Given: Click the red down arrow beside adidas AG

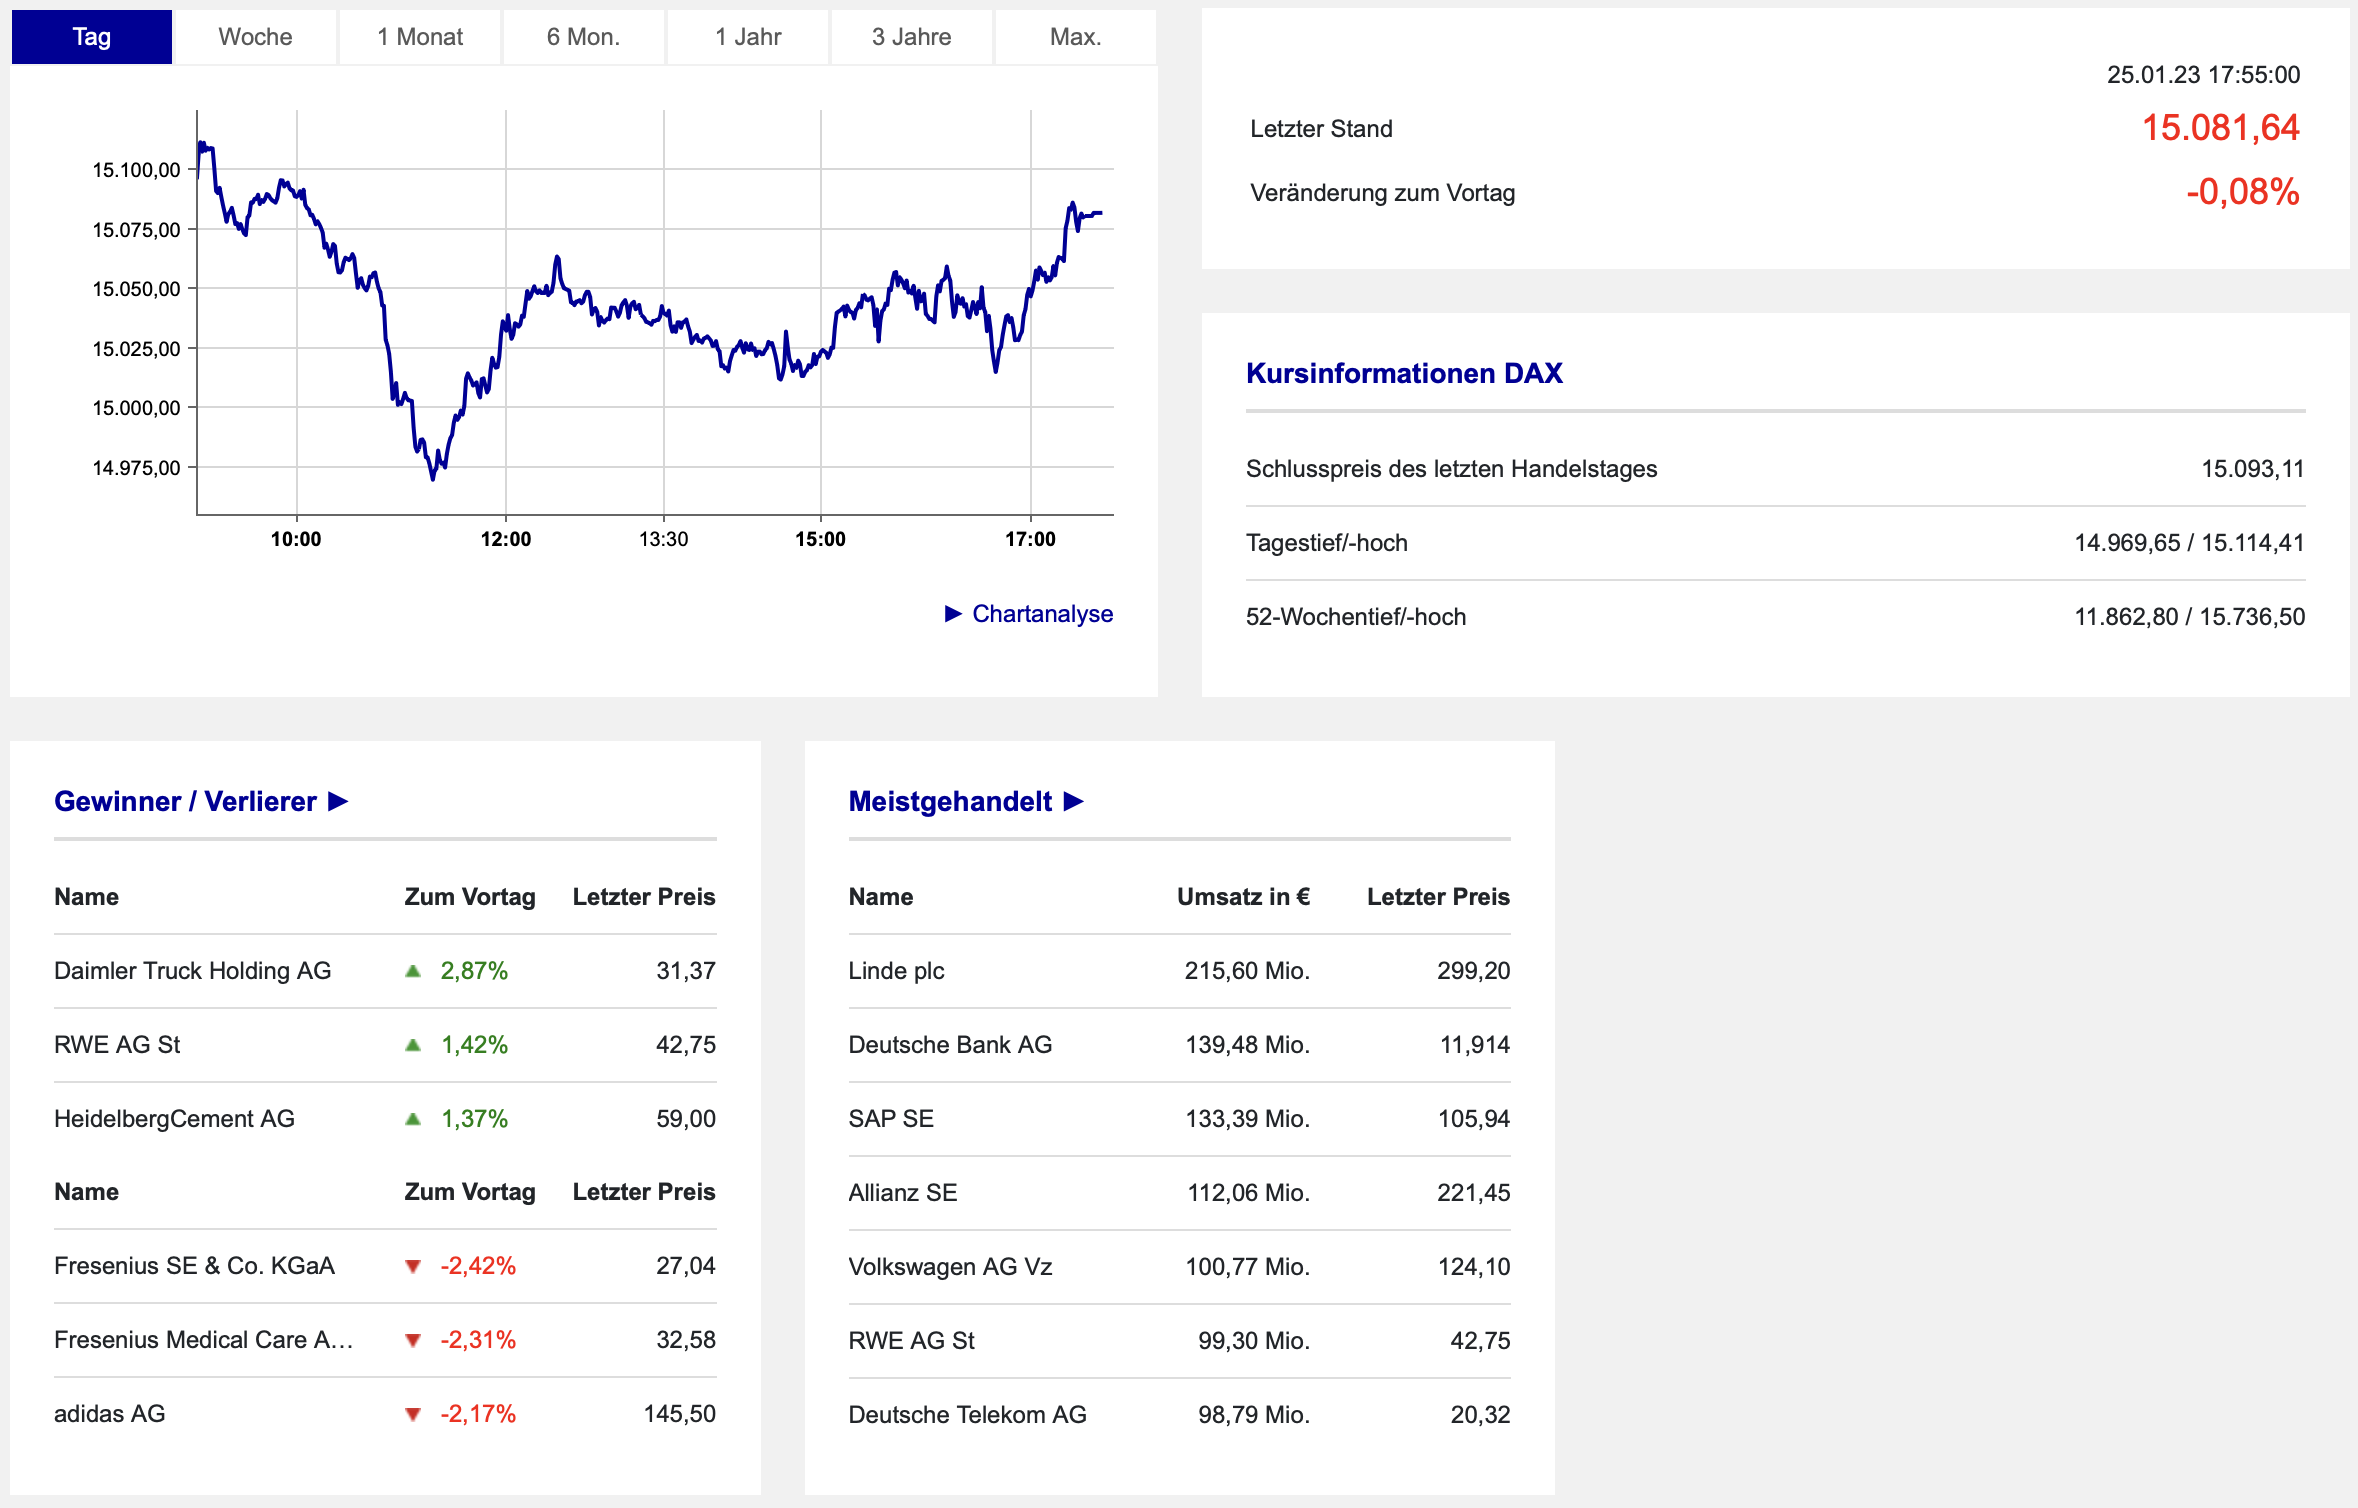Looking at the screenshot, I should pyautogui.click(x=413, y=1415).
